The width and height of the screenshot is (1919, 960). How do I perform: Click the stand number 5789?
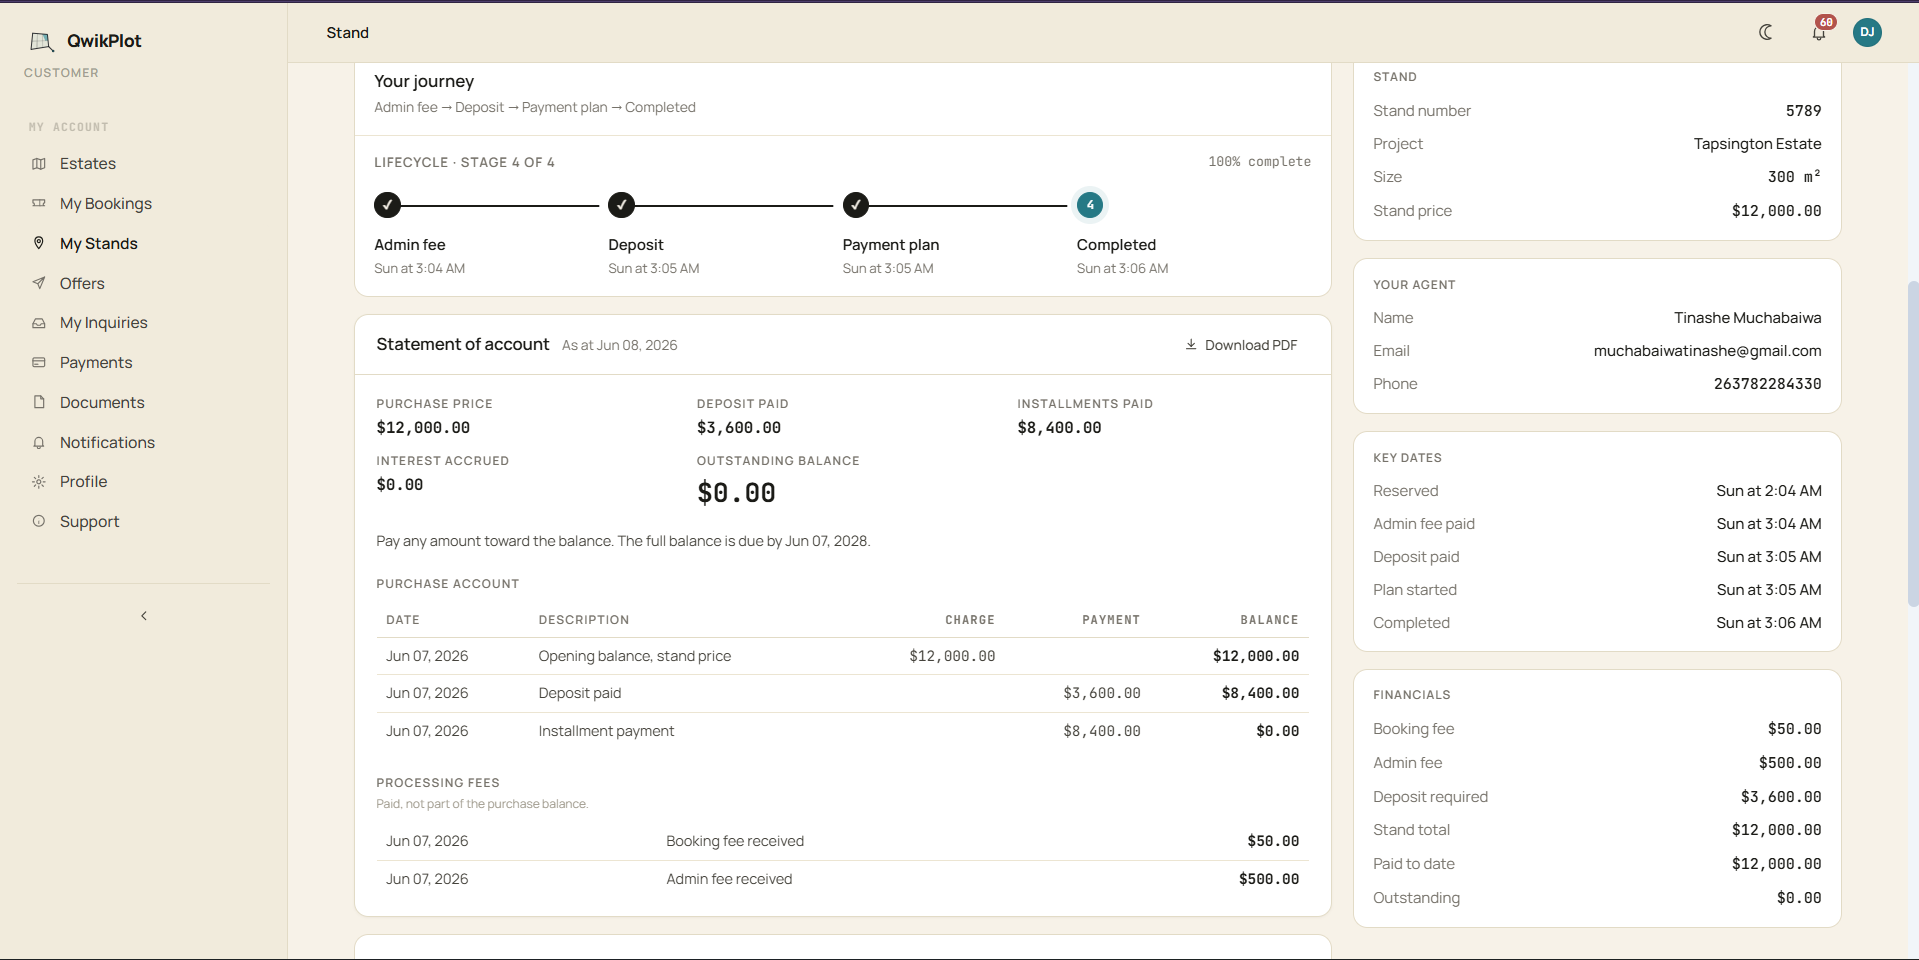1803,111
